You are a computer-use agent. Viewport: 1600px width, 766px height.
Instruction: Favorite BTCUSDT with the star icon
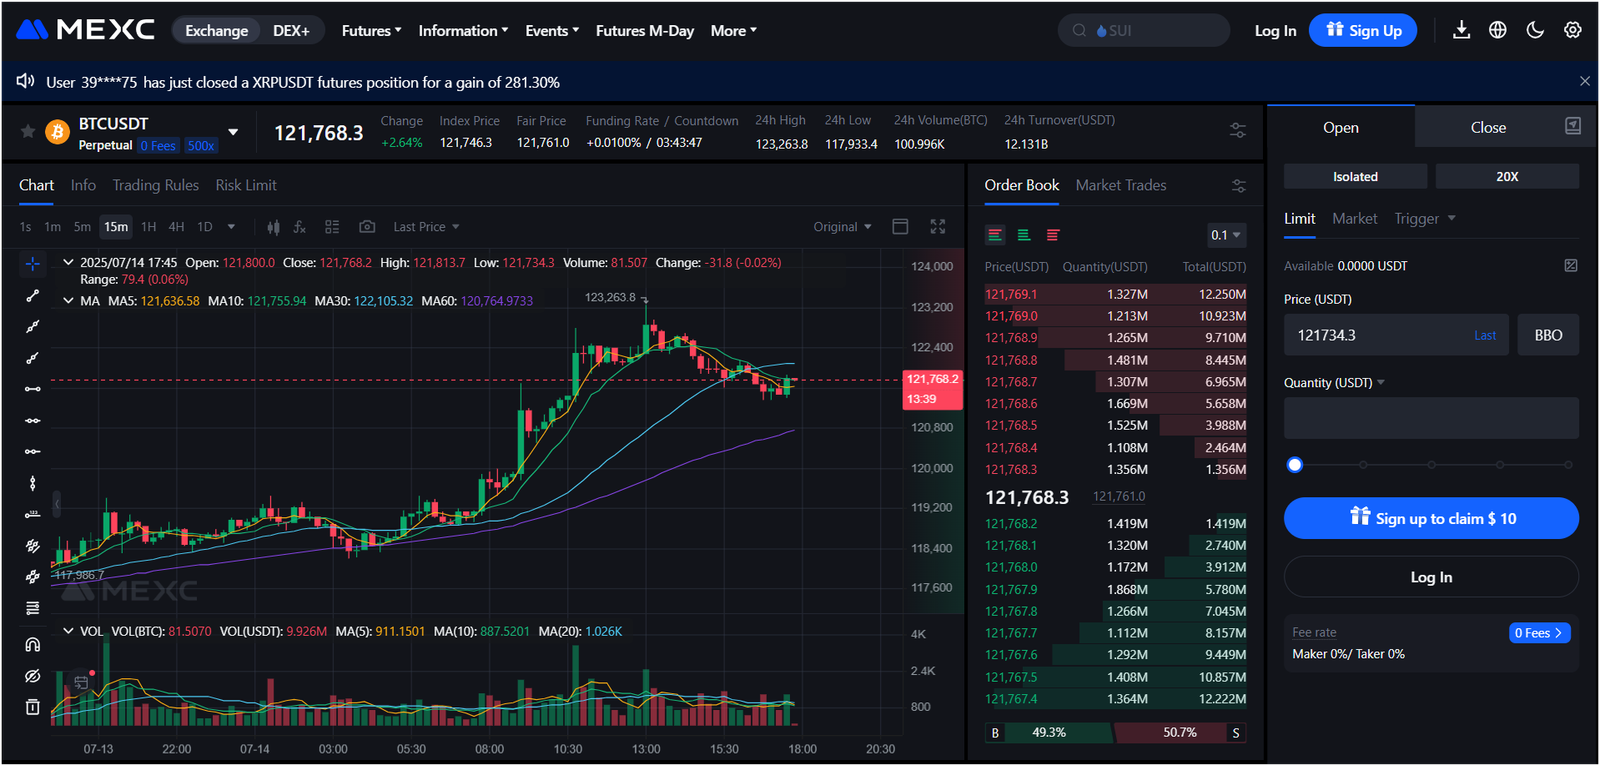coord(28,132)
